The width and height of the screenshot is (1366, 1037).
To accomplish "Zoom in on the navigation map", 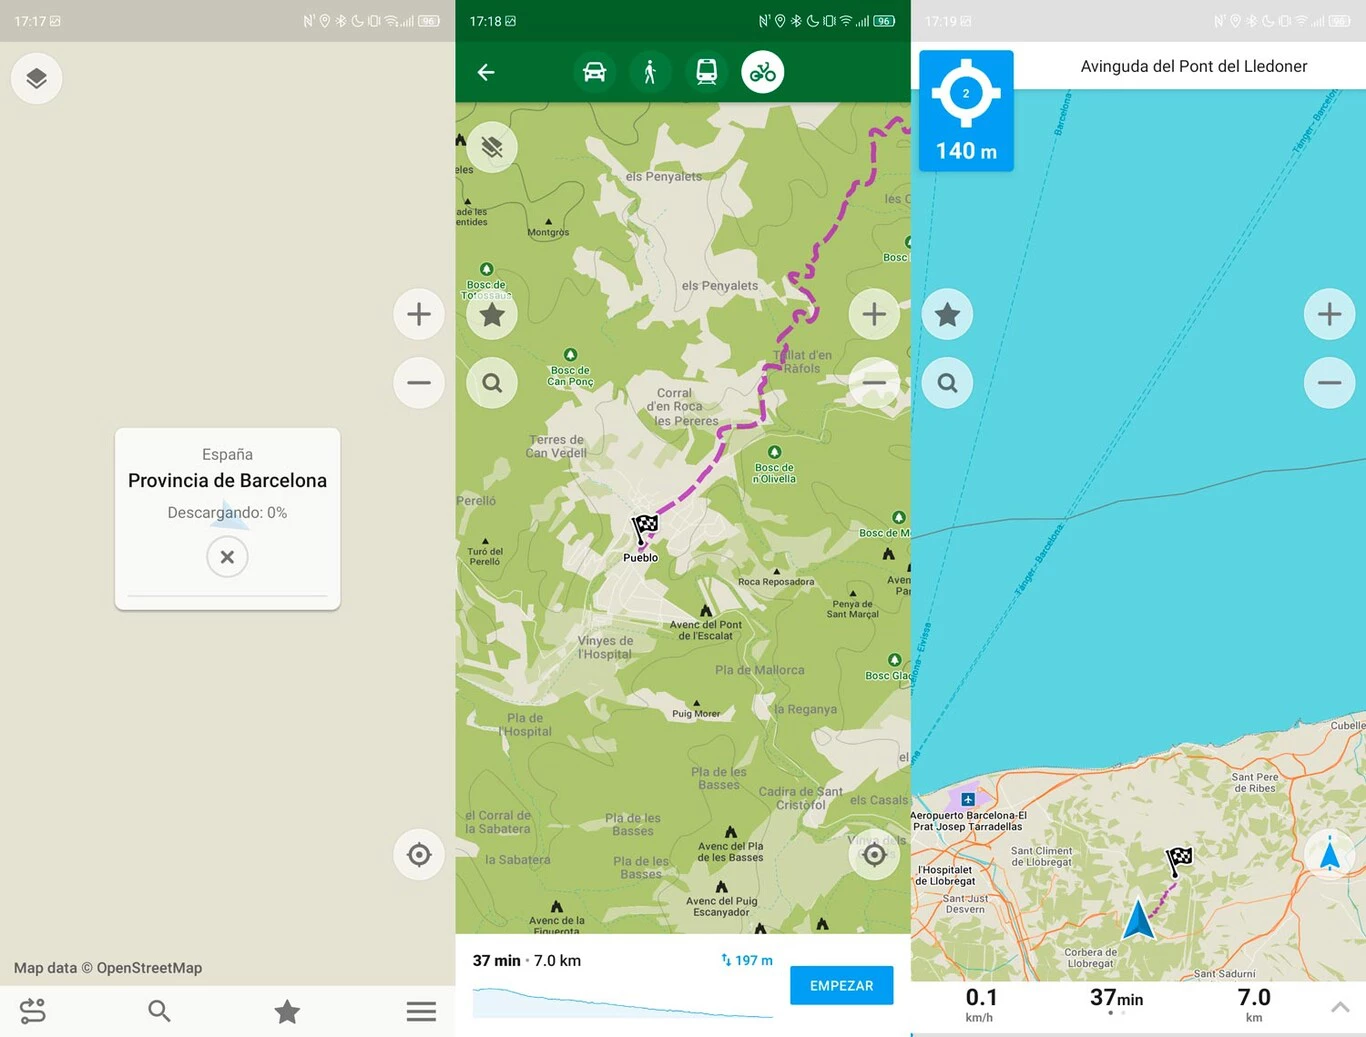I will (1329, 314).
